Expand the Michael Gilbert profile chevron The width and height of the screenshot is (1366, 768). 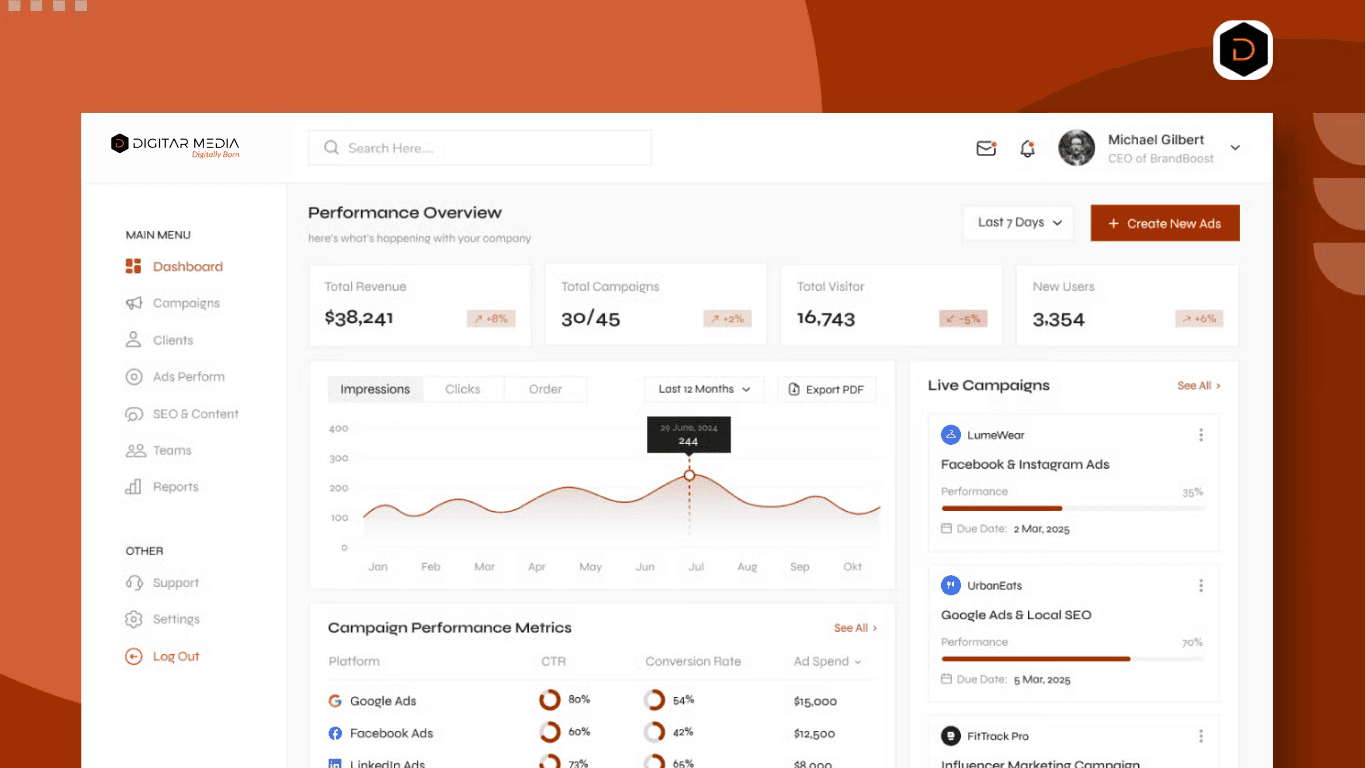coord(1235,147)
